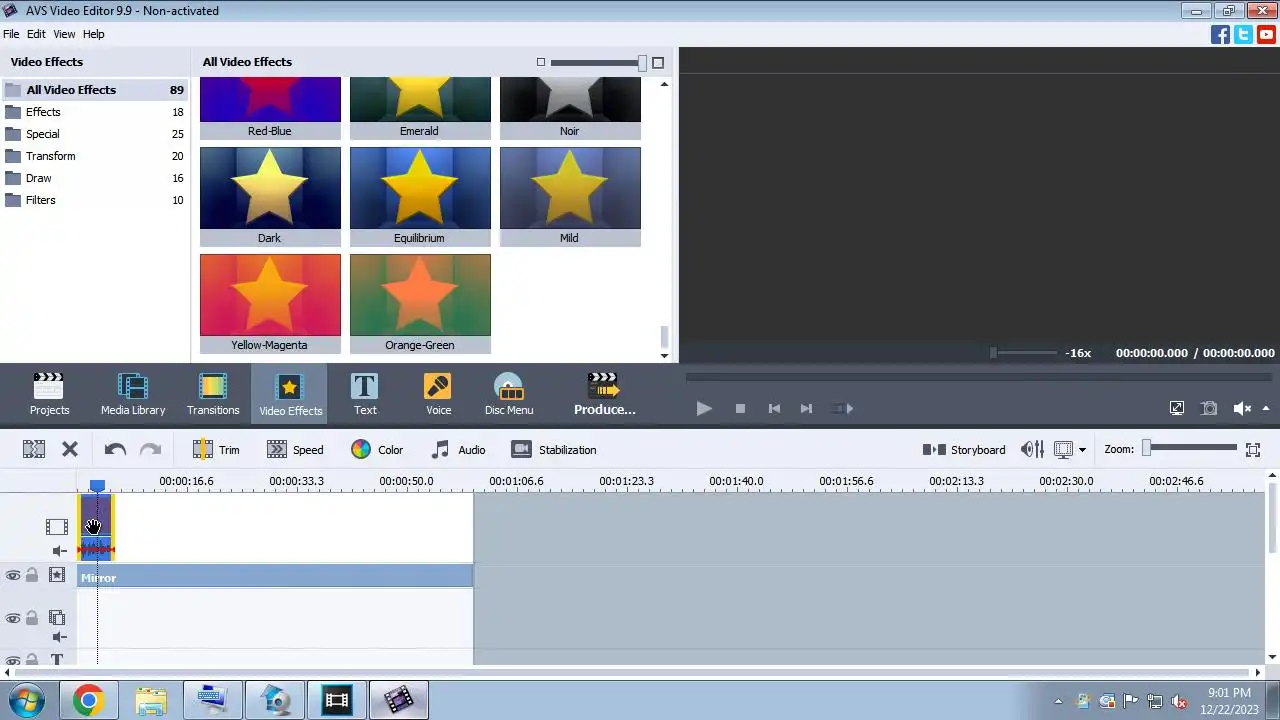
Task: Open the Help menu
Action: tap(93, 34)
